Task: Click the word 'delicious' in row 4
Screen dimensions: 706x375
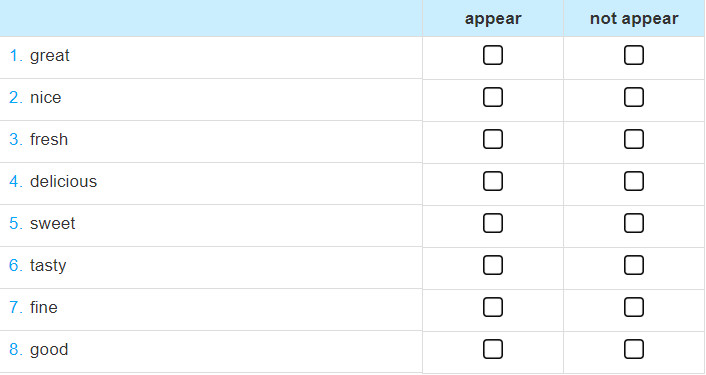Action: tap(63, 181)
